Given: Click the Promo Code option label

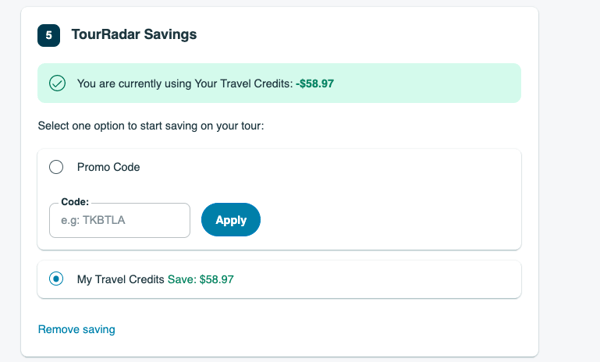Looking at the screenshot, I should click(108, 167).
